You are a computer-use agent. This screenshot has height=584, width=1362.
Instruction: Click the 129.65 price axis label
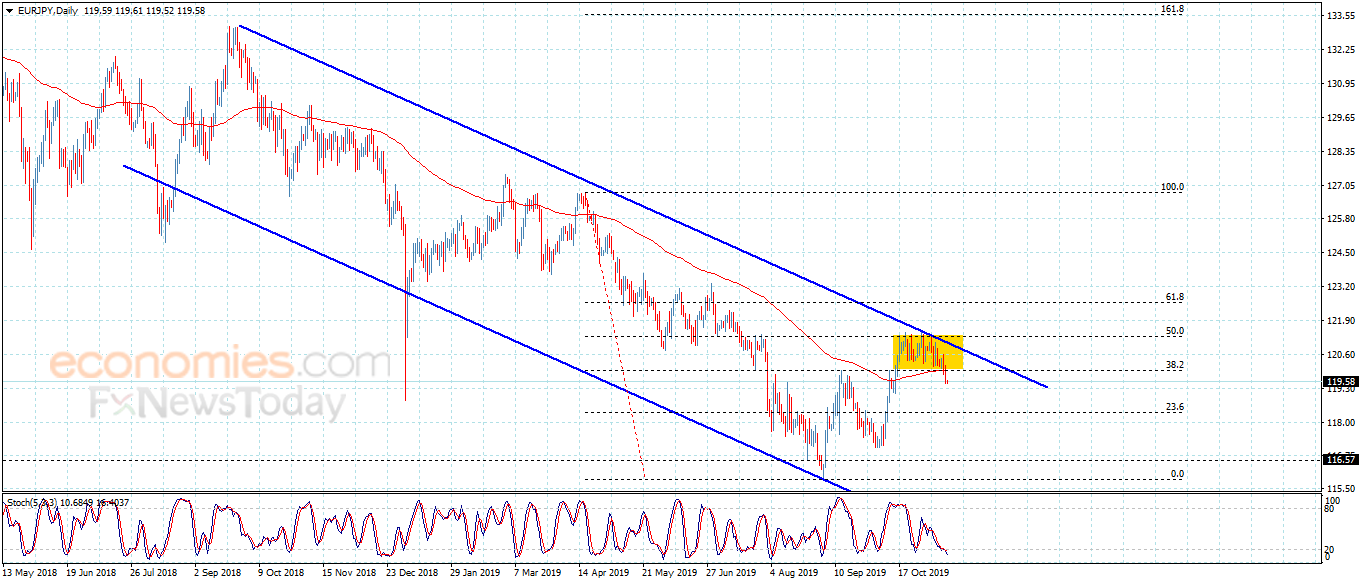tap(1340, 118)
